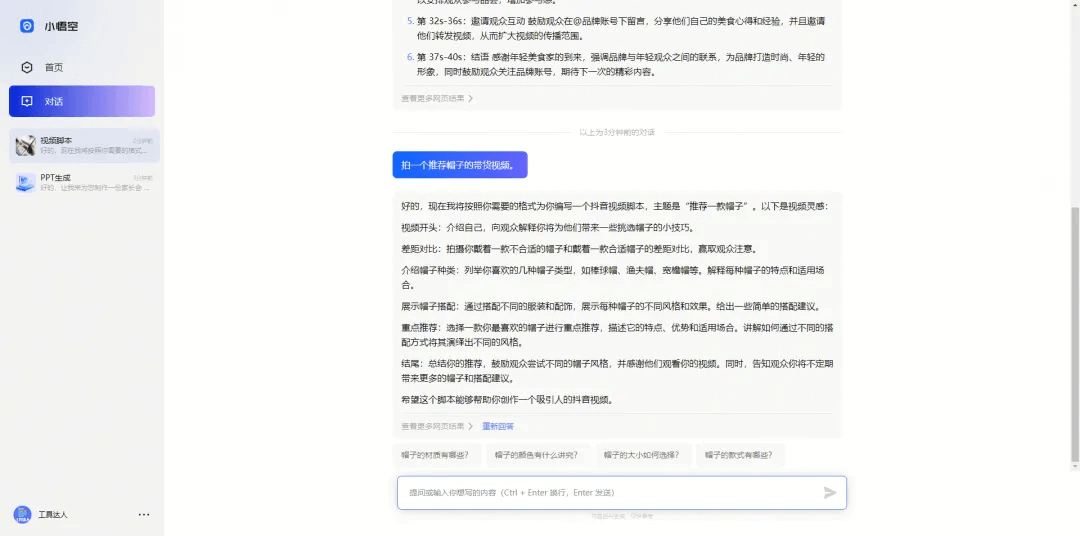Click the 工具达人 user avatar
The width and height of the screenshot is (1080, 536).
coord(22,514)
